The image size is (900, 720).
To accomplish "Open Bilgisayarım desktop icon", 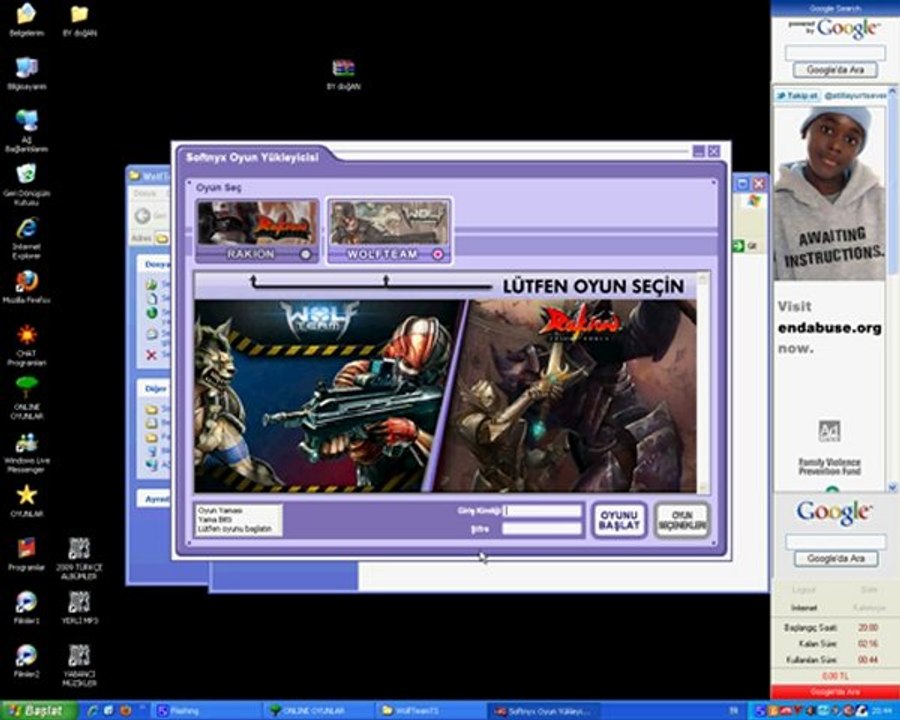I will click(26, 73).
